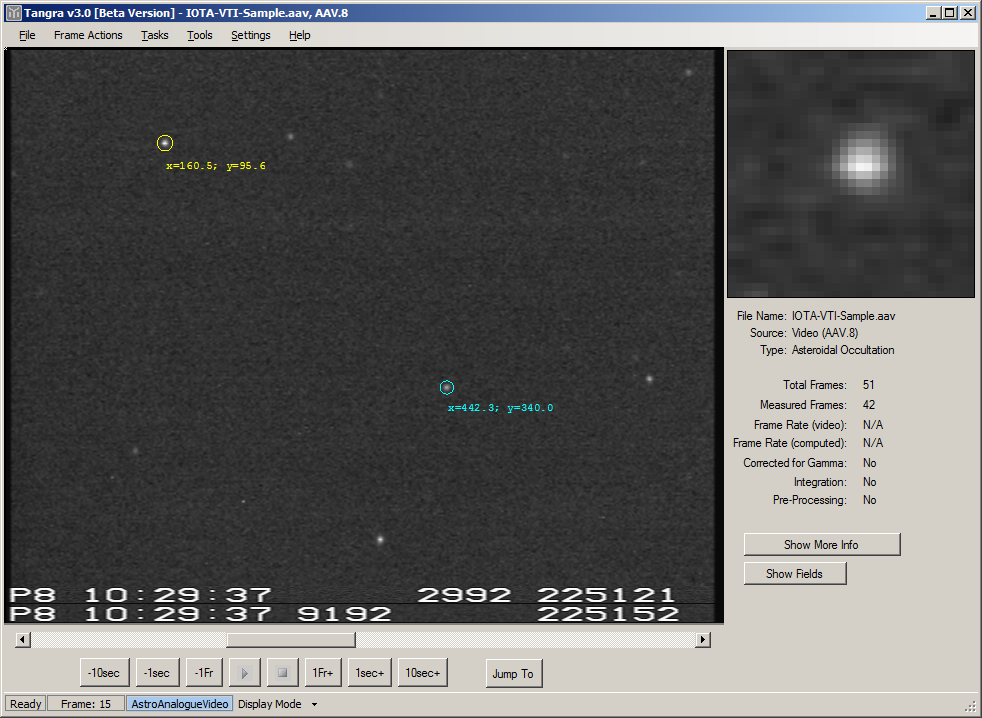Image resolution: width=982 pixels, height=718 pixels.
Task: Click the 'Video (AAV.8)' source value
Action: coord(825,333)
